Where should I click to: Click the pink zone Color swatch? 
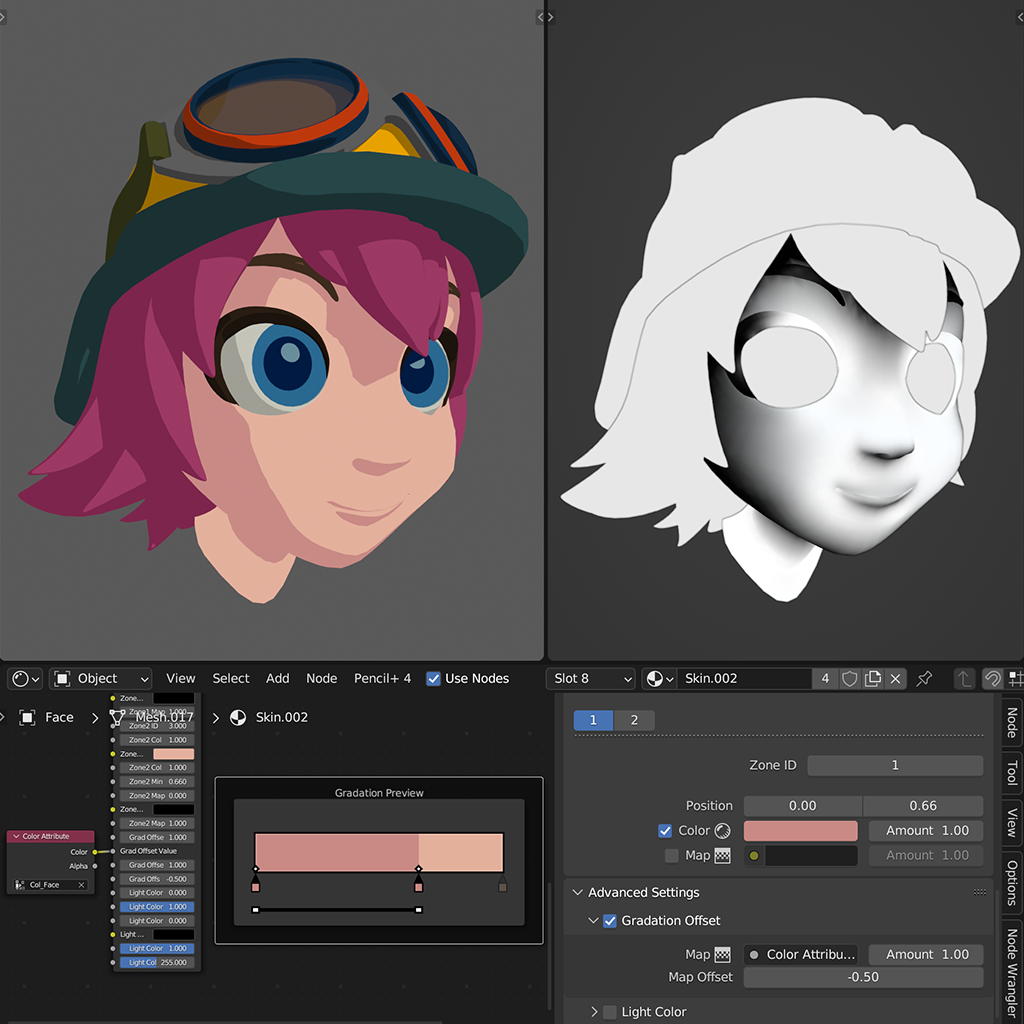click(800, 831)
